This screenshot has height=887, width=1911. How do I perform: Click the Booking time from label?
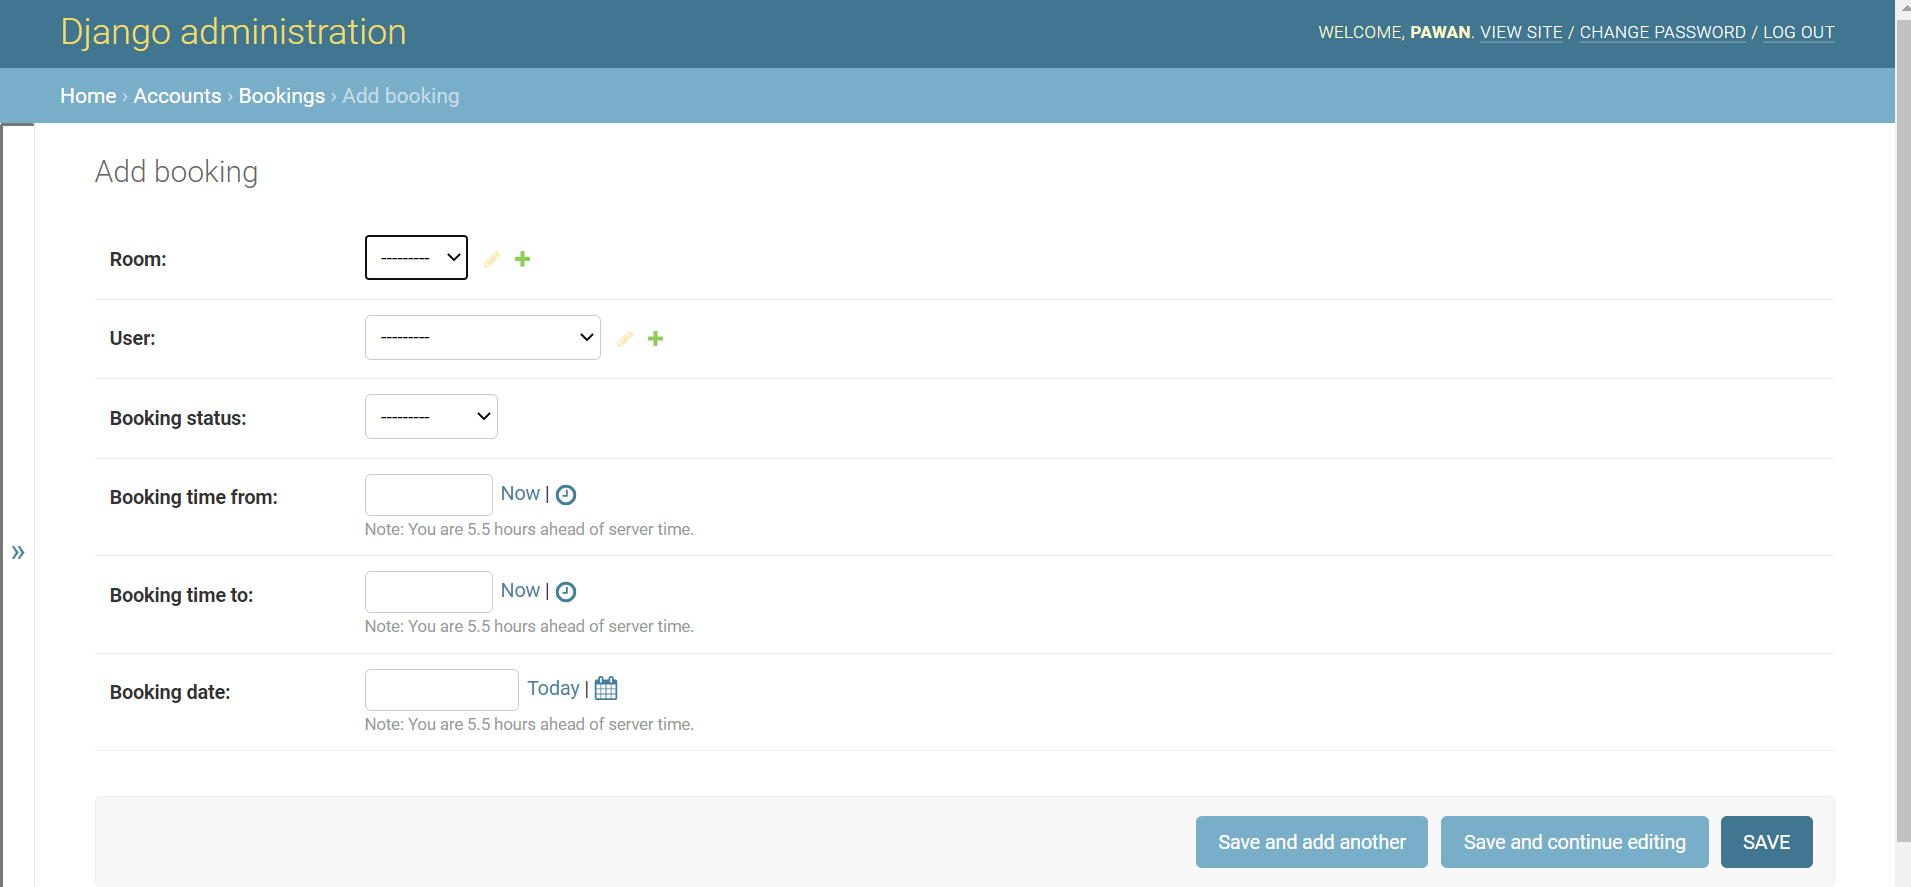[x=194, y=497]
